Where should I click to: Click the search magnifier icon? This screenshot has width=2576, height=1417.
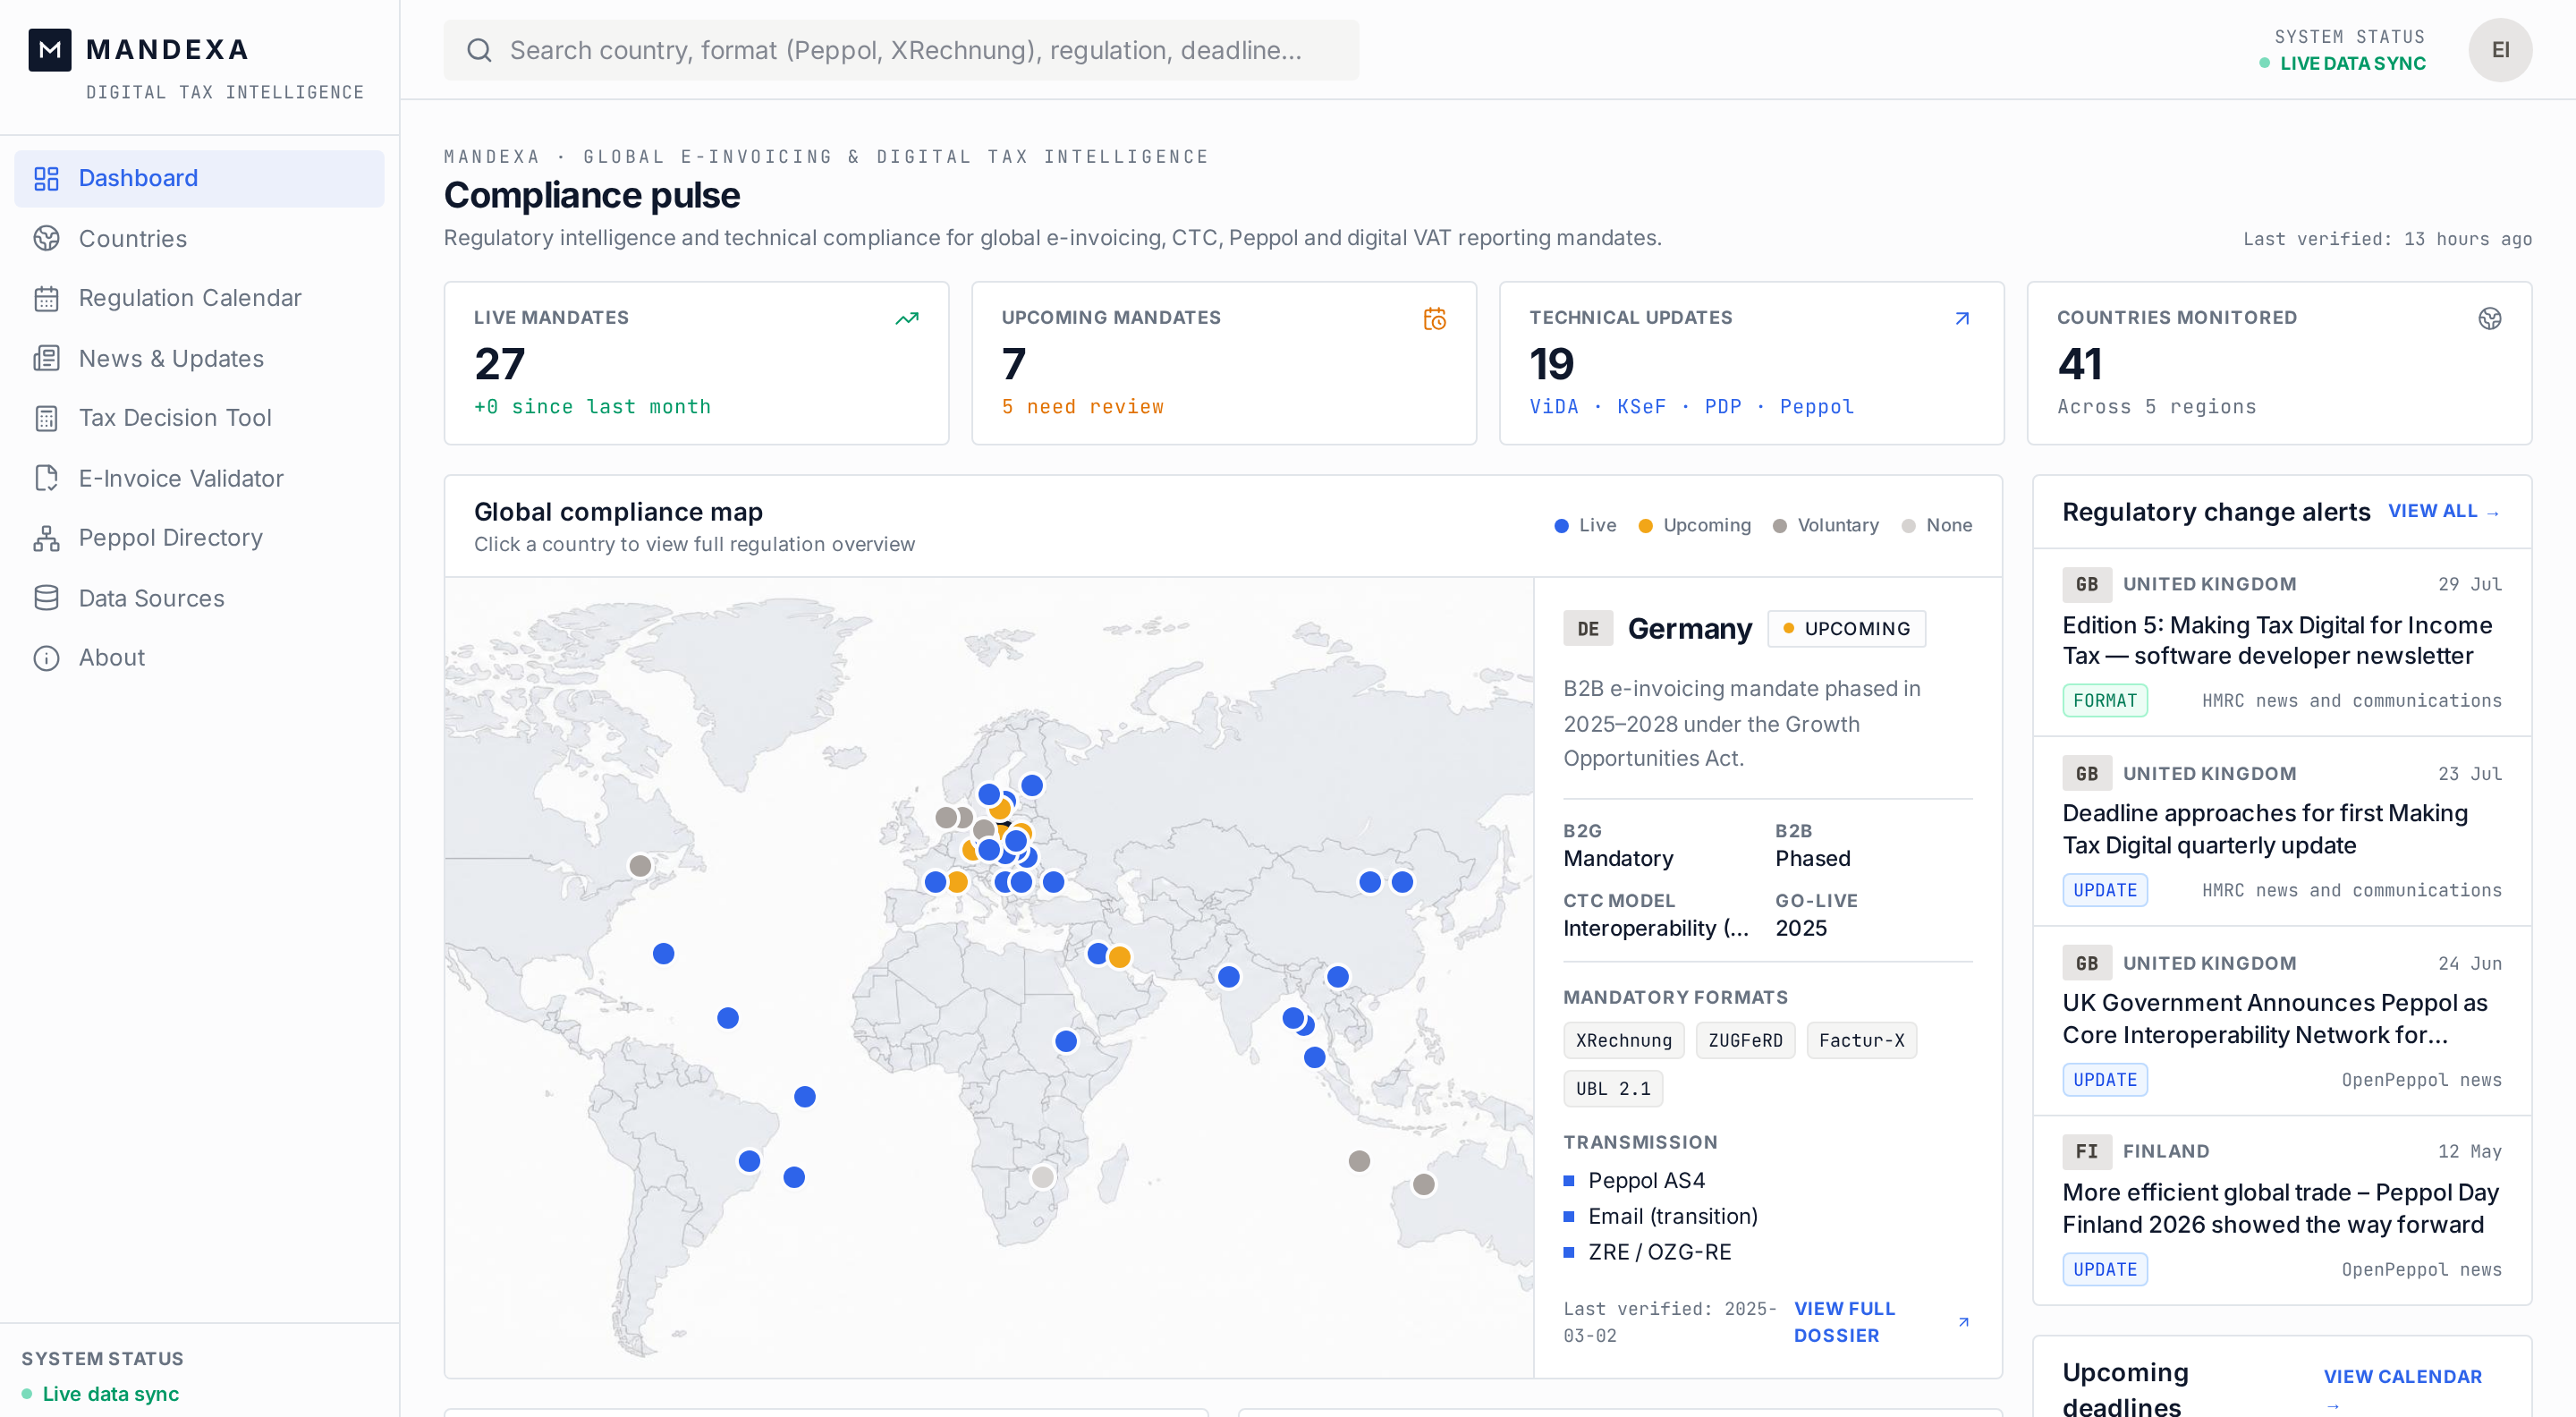click(x=479, y=50)
